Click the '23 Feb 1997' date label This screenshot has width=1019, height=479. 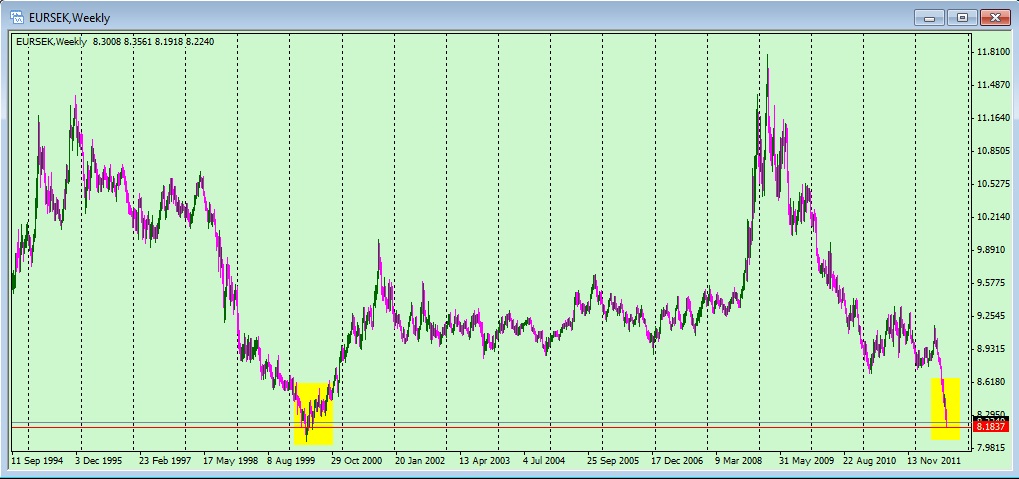[x=164, y=460]
